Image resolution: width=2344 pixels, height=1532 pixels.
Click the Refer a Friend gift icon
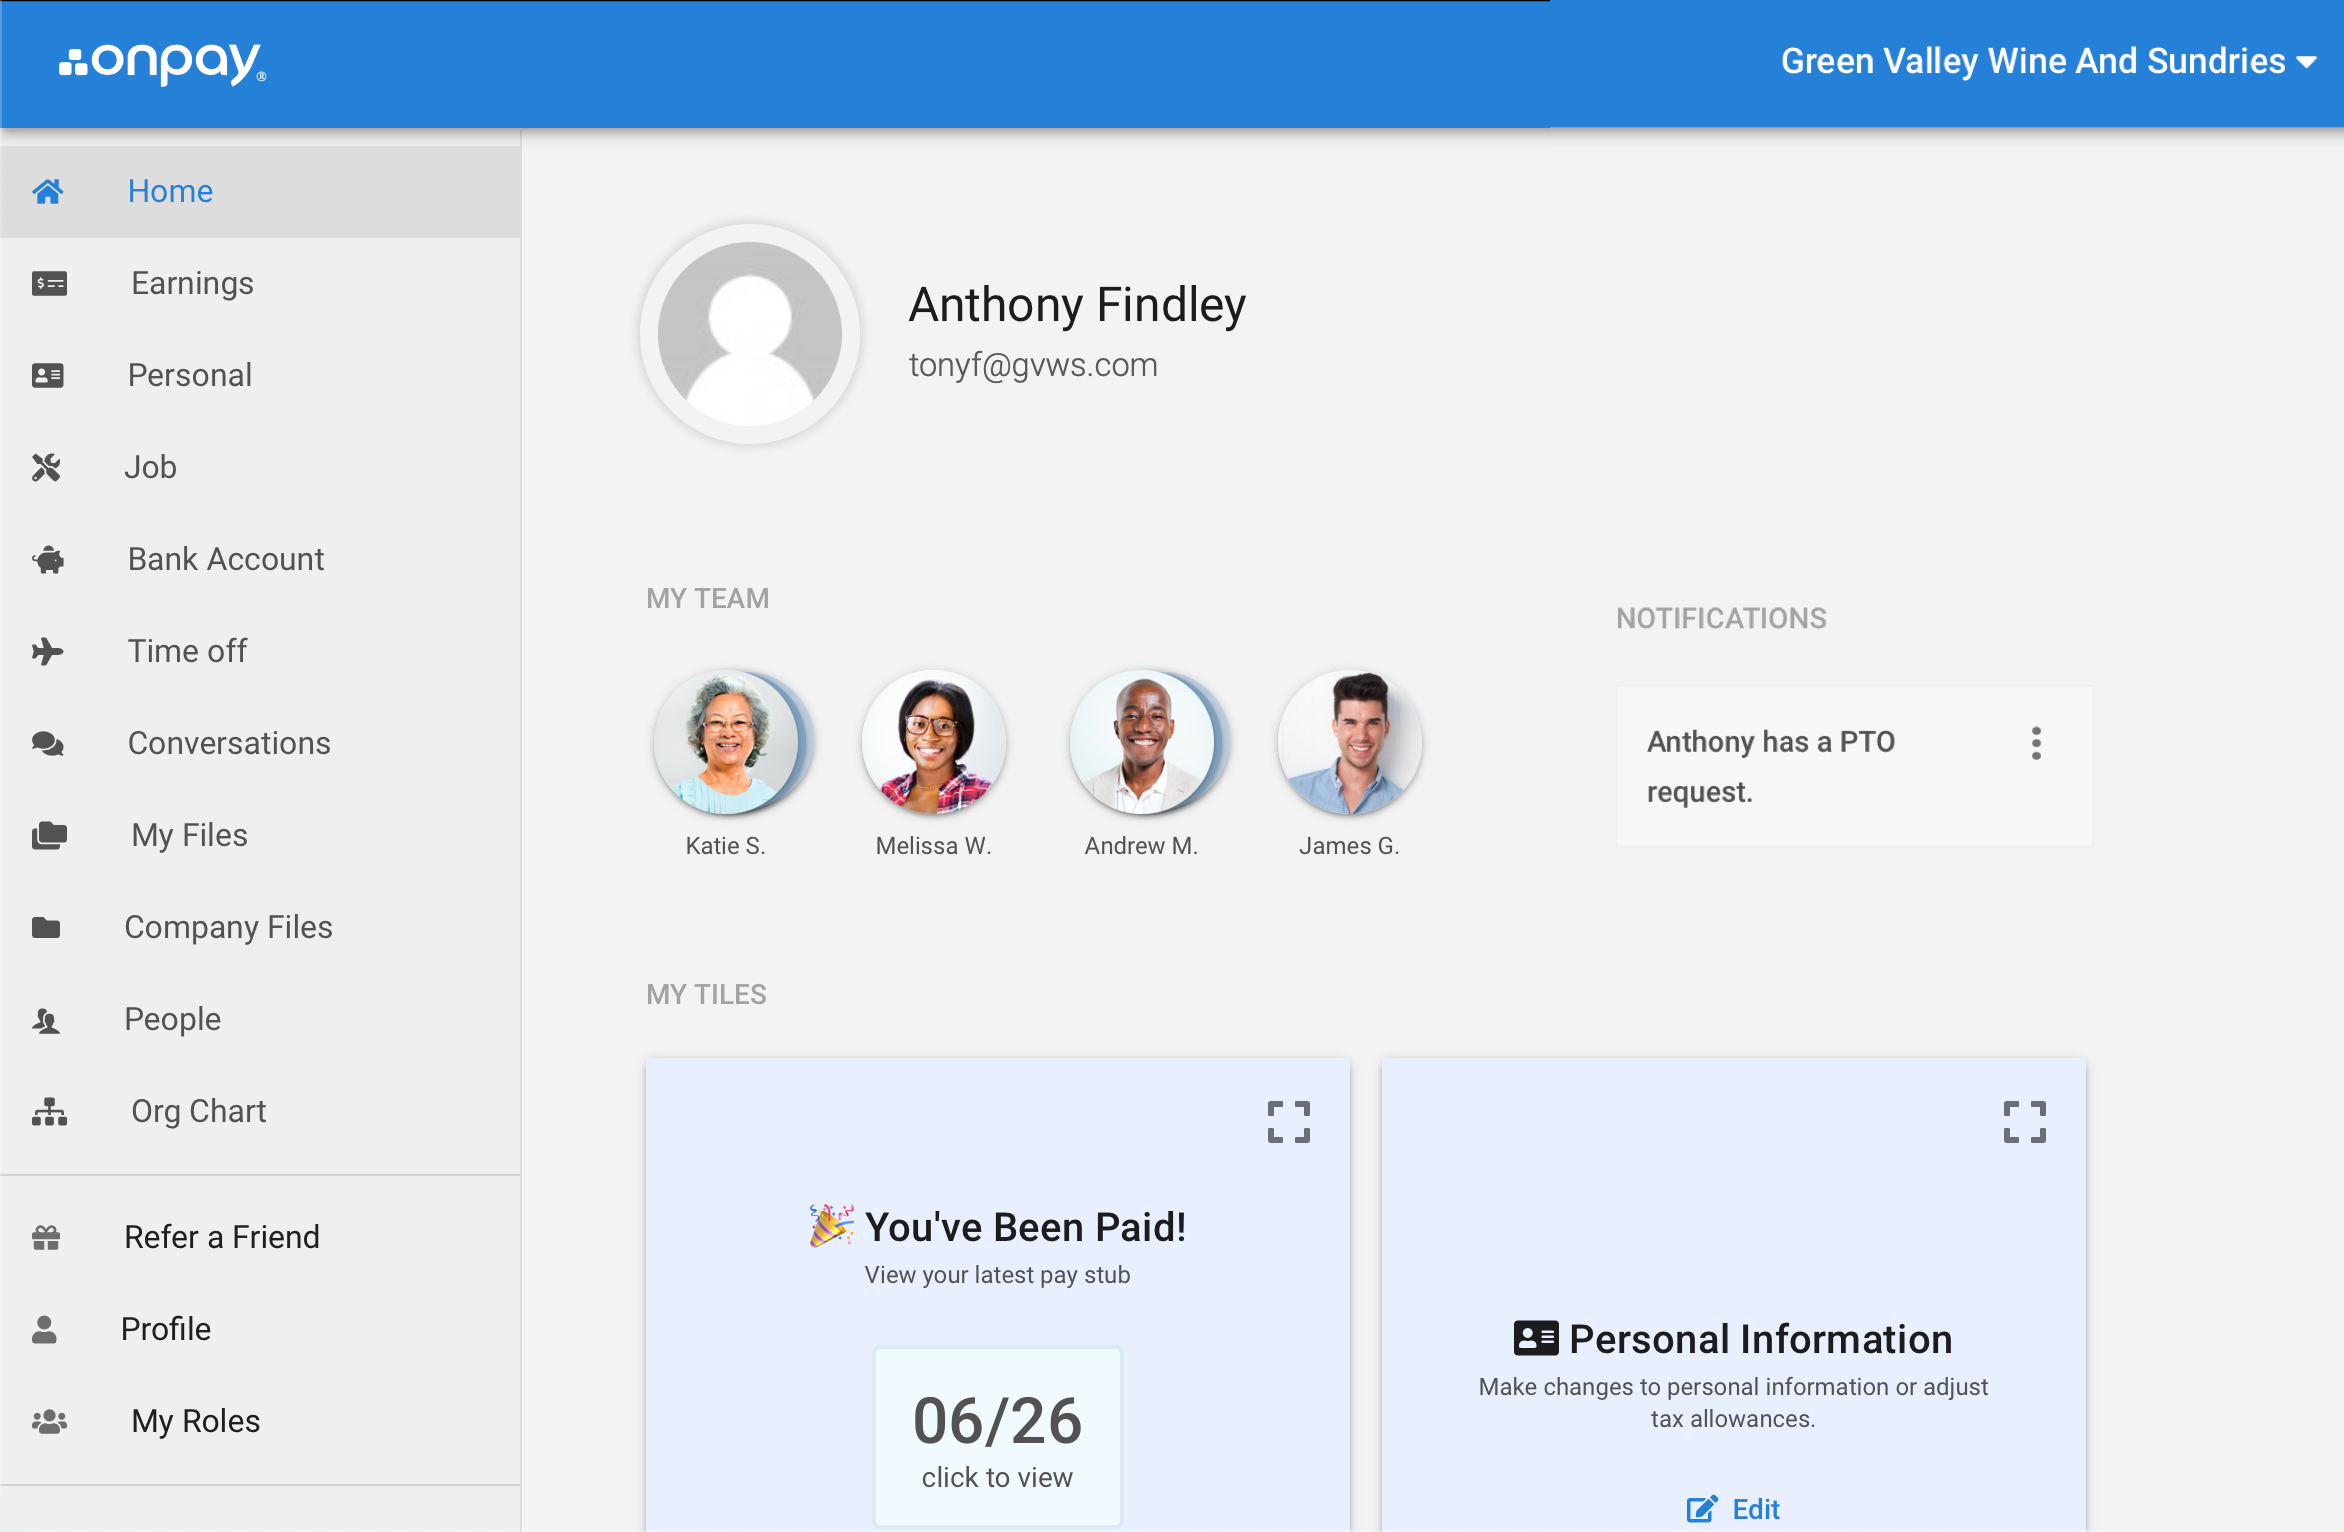point(48,1237)
